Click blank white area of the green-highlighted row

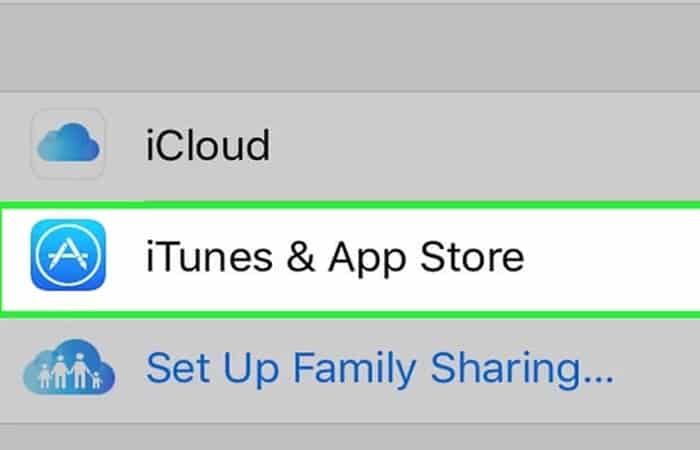(x=612, y=259)
